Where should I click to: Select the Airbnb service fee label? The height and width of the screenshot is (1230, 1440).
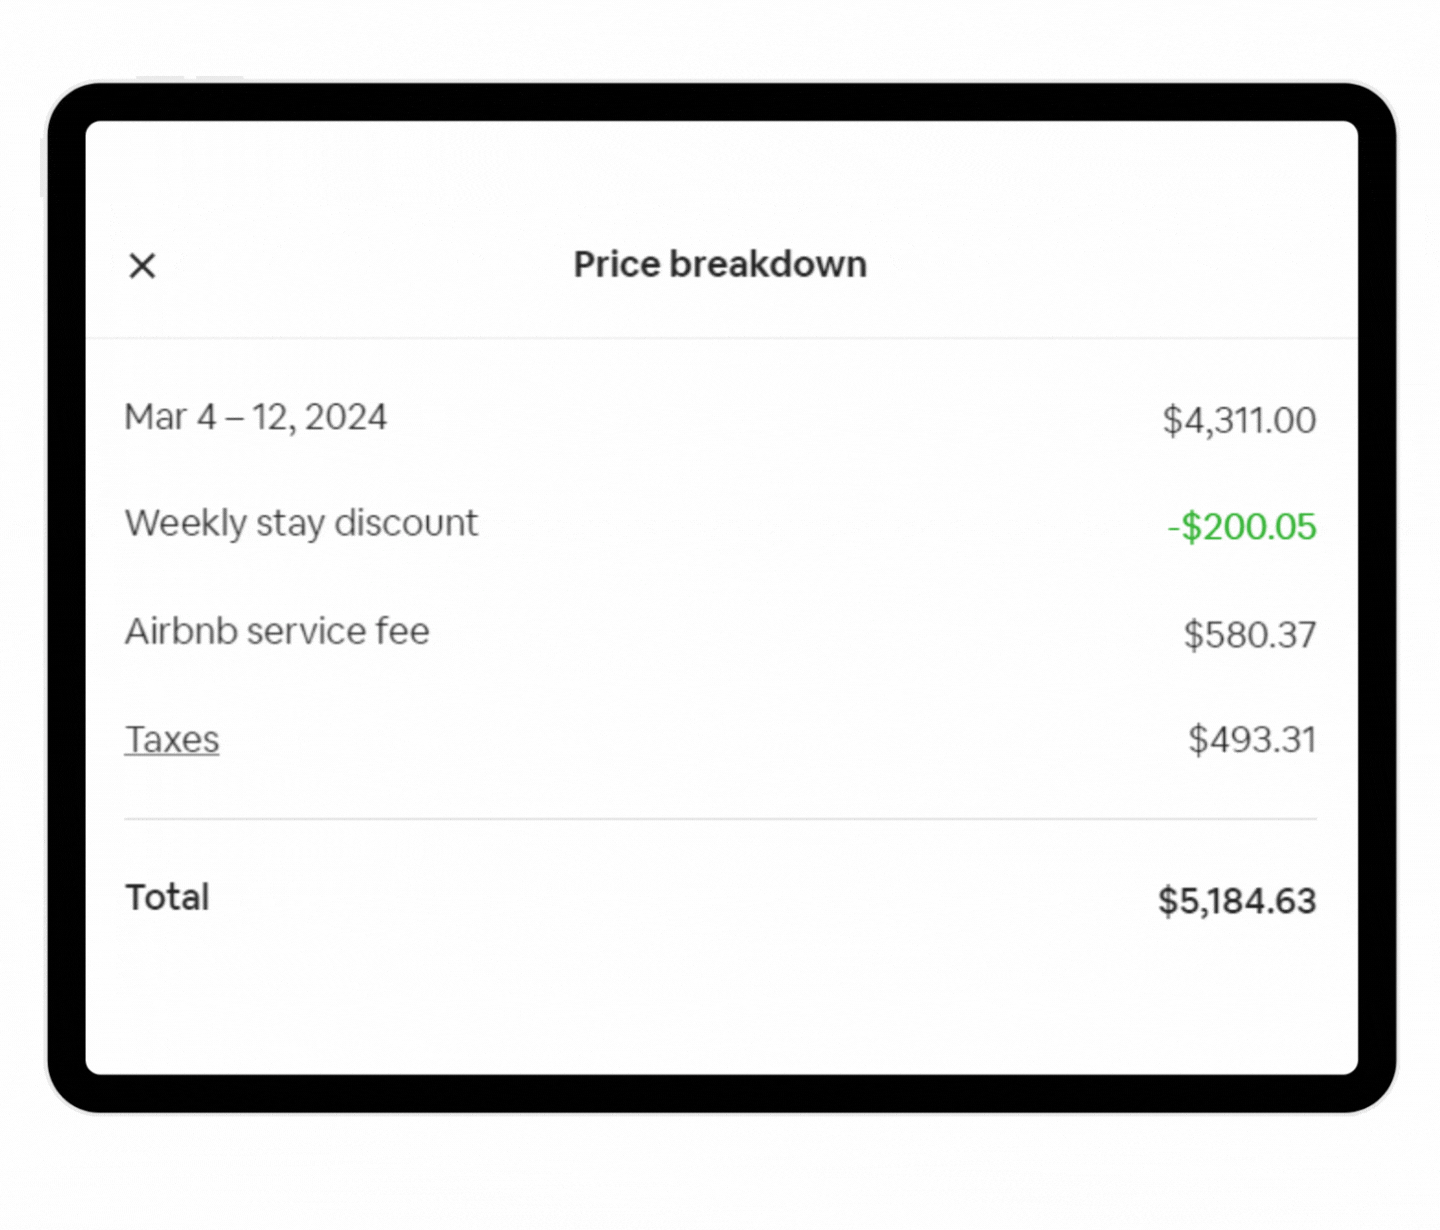277,631
